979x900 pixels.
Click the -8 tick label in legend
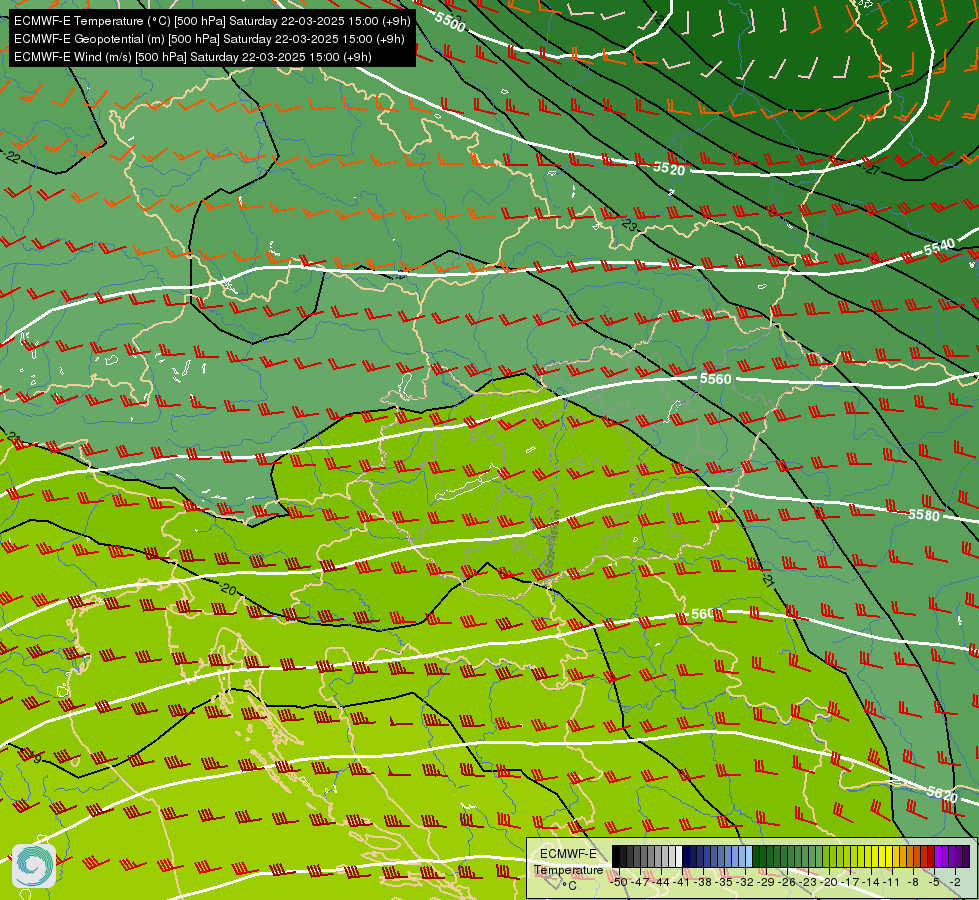click(x=913, y=882)
